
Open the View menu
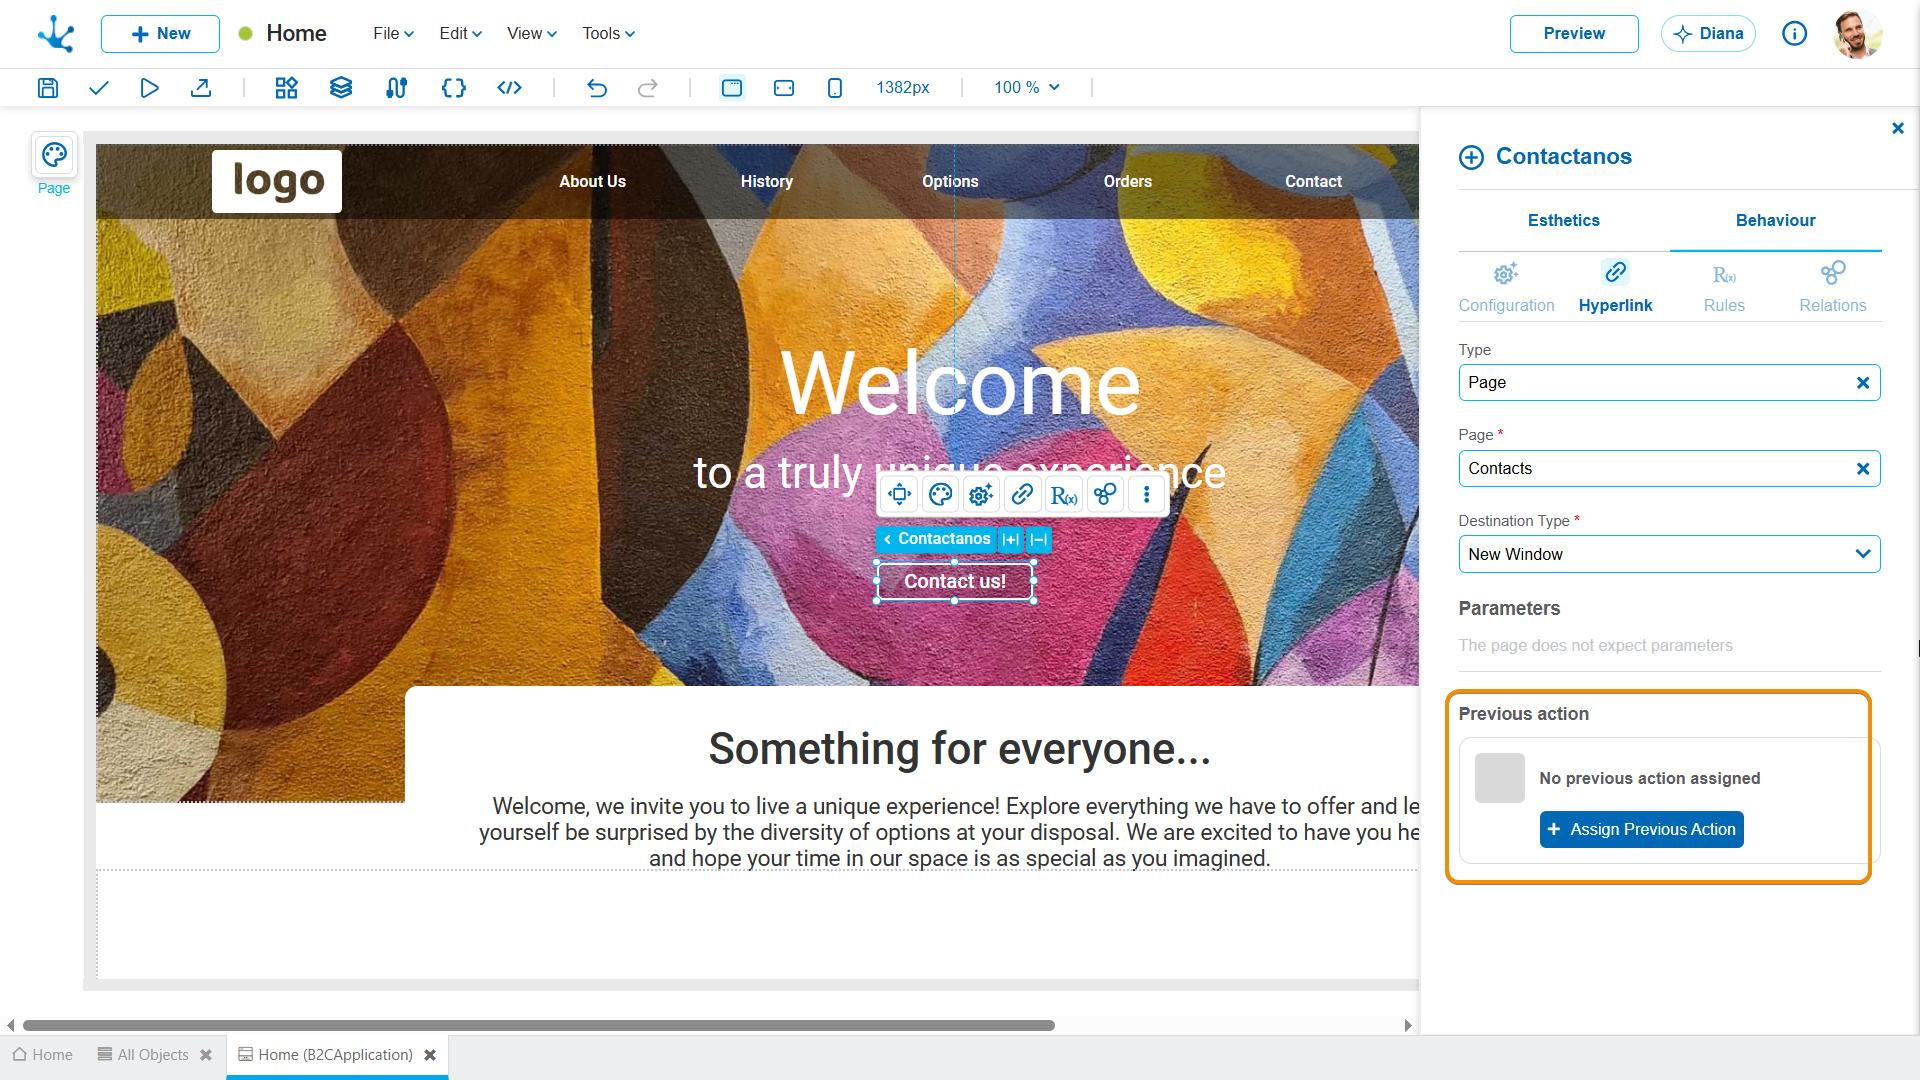[531, 34]
